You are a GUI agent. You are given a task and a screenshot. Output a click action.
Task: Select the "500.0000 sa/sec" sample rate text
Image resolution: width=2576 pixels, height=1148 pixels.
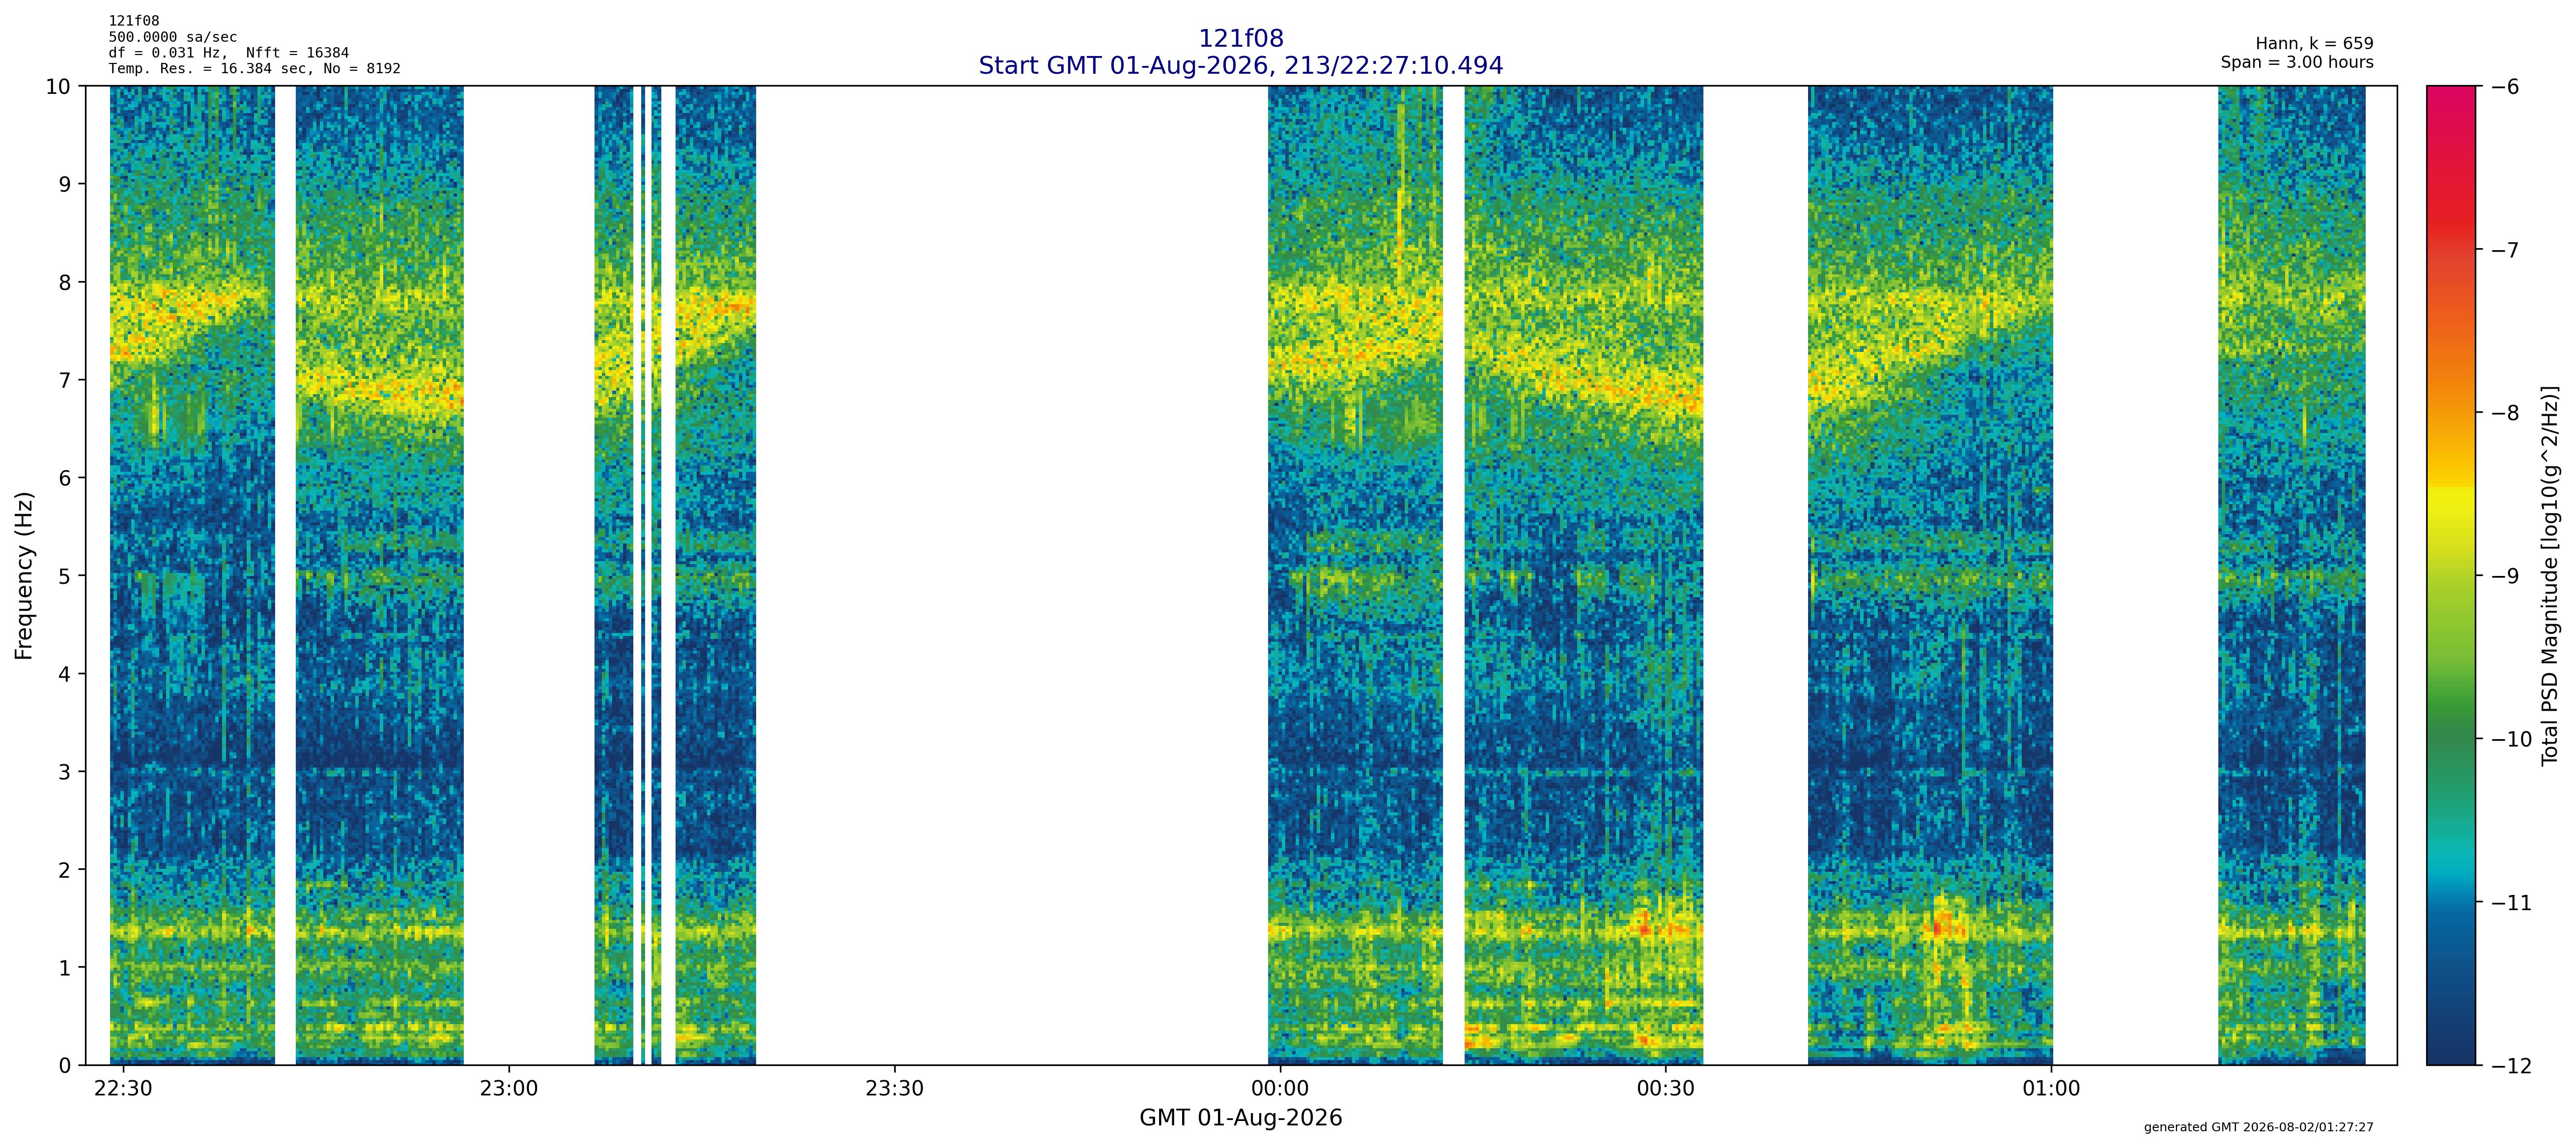[x=173, y=37]
